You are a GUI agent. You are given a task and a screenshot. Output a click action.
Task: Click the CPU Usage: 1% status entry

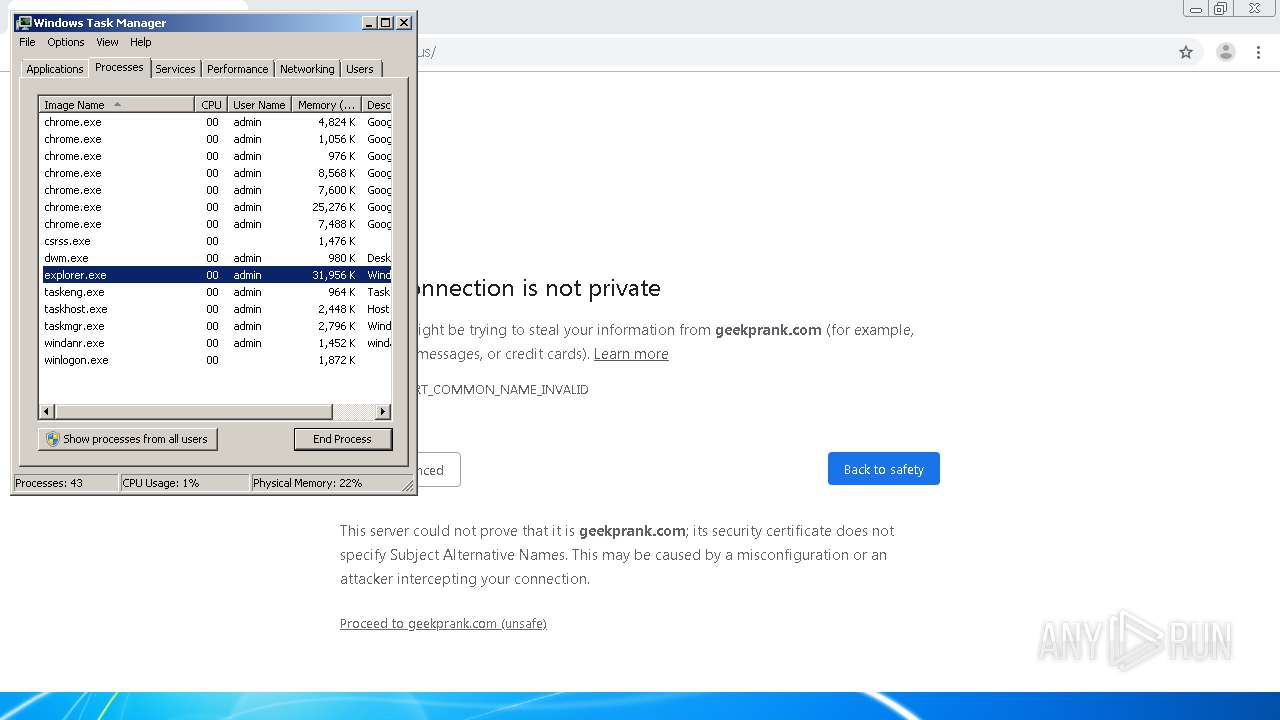(x=184, y=483)
